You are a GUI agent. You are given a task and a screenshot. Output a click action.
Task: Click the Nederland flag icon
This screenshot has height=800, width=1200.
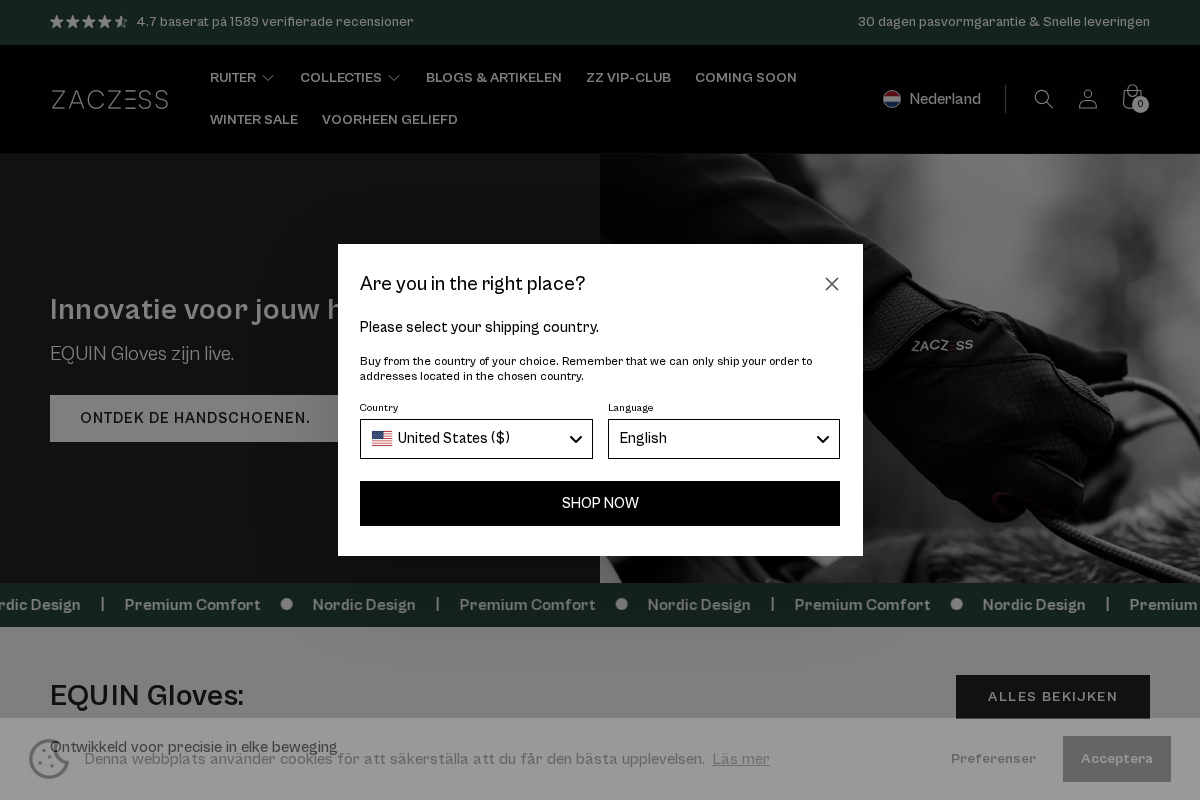click(892, 99)
